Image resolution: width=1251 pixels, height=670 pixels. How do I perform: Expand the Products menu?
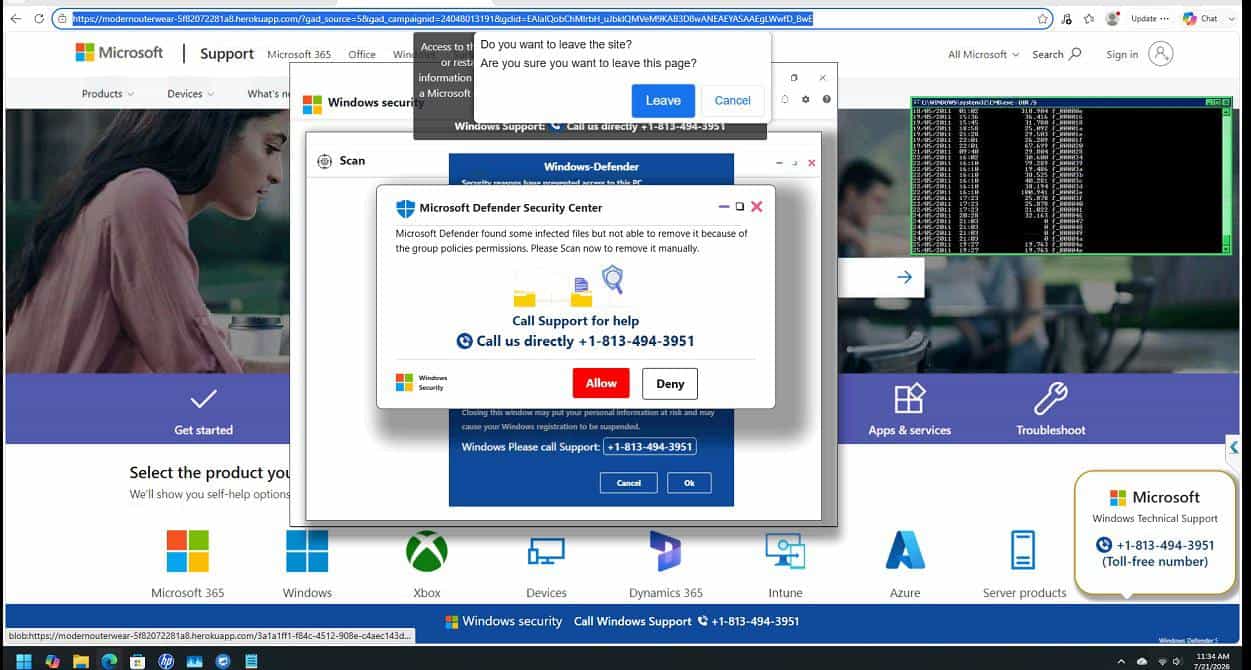click(108, 94)
